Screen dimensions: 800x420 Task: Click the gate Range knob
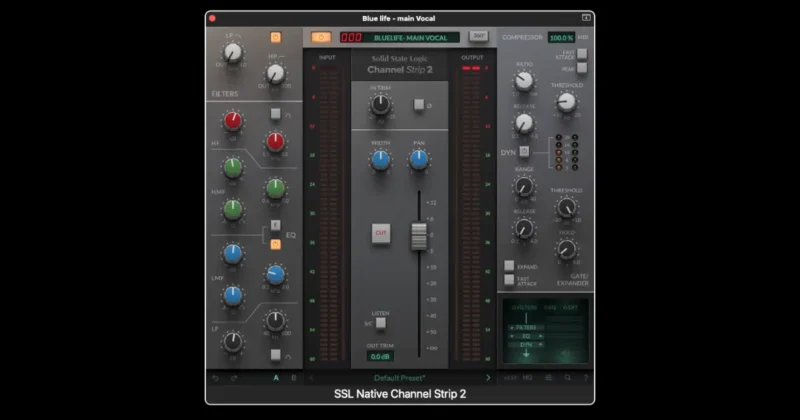(x=524, y=187)
